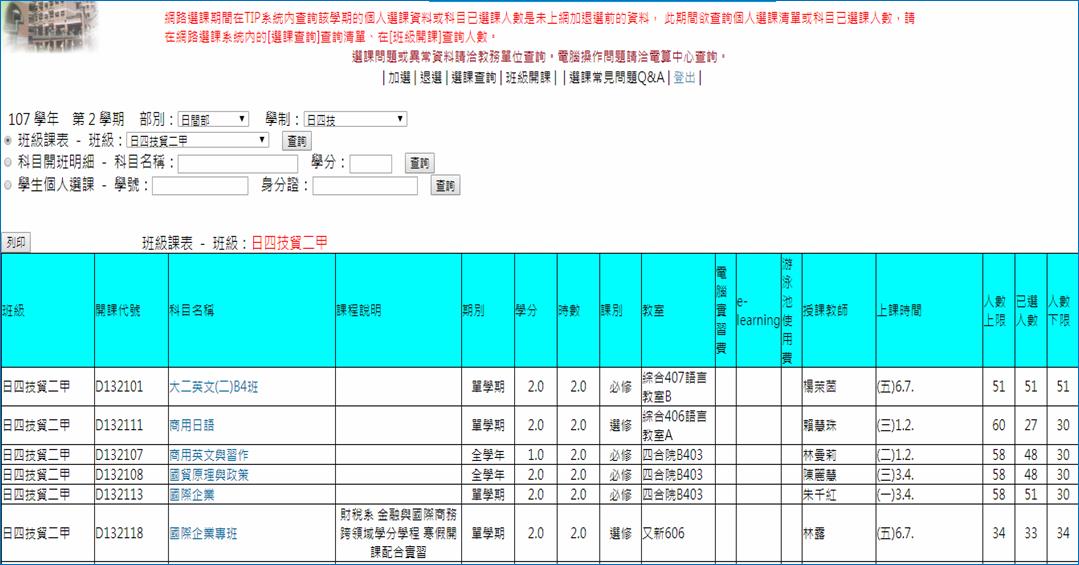The image size is (1079, 565).
Task: Click course code D132107
Action: pyautogui.click(x=120, y=455)
